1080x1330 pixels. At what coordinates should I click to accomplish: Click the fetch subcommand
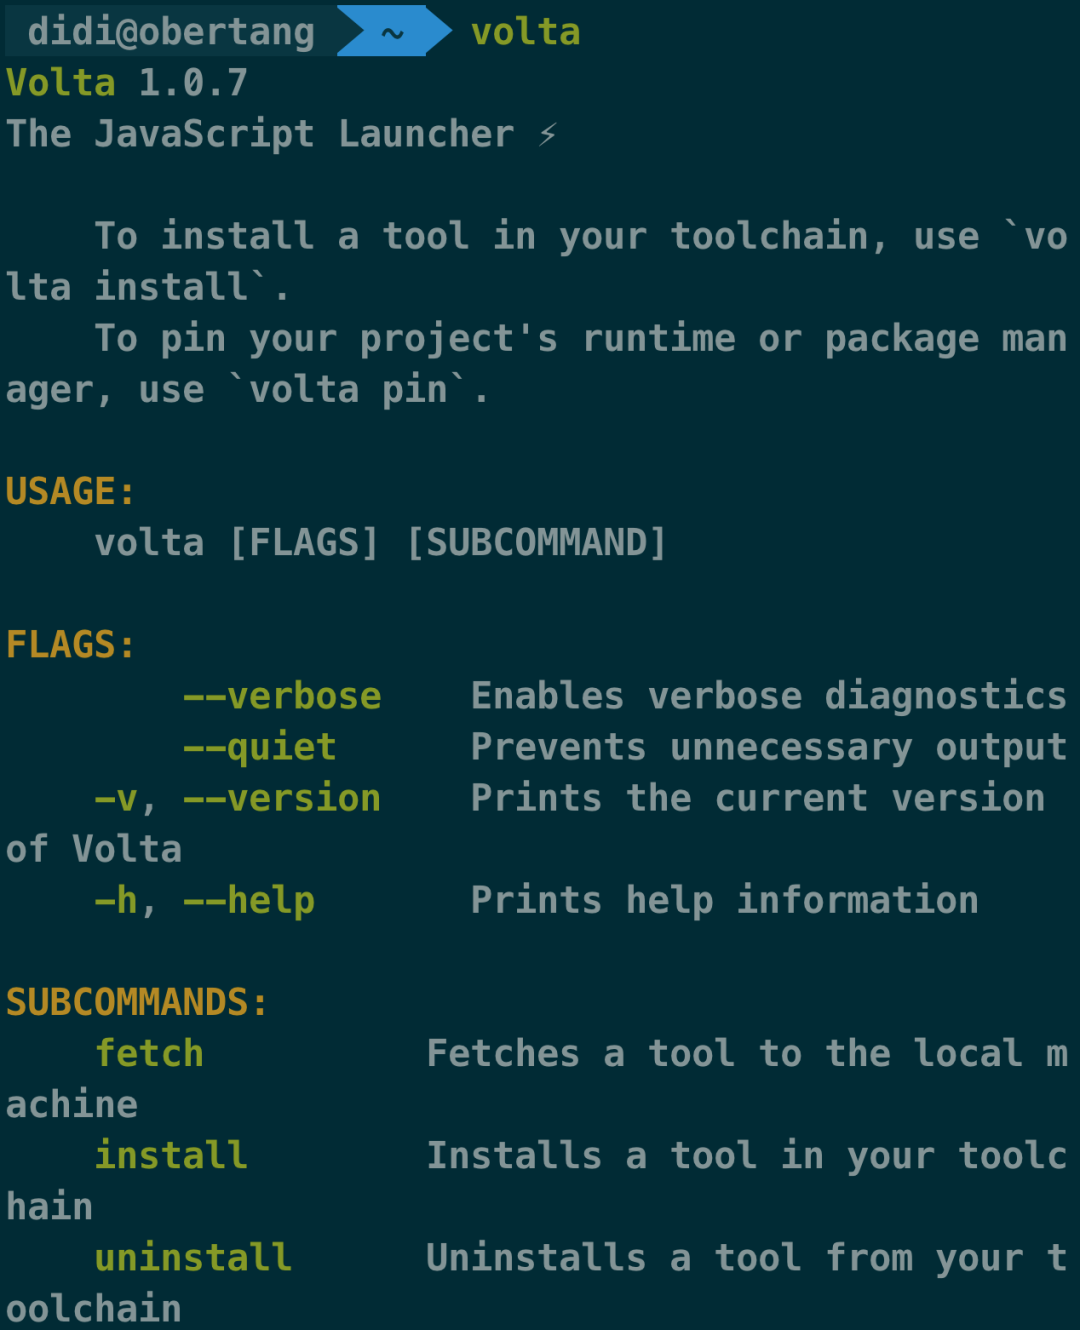pos(149,1053)
